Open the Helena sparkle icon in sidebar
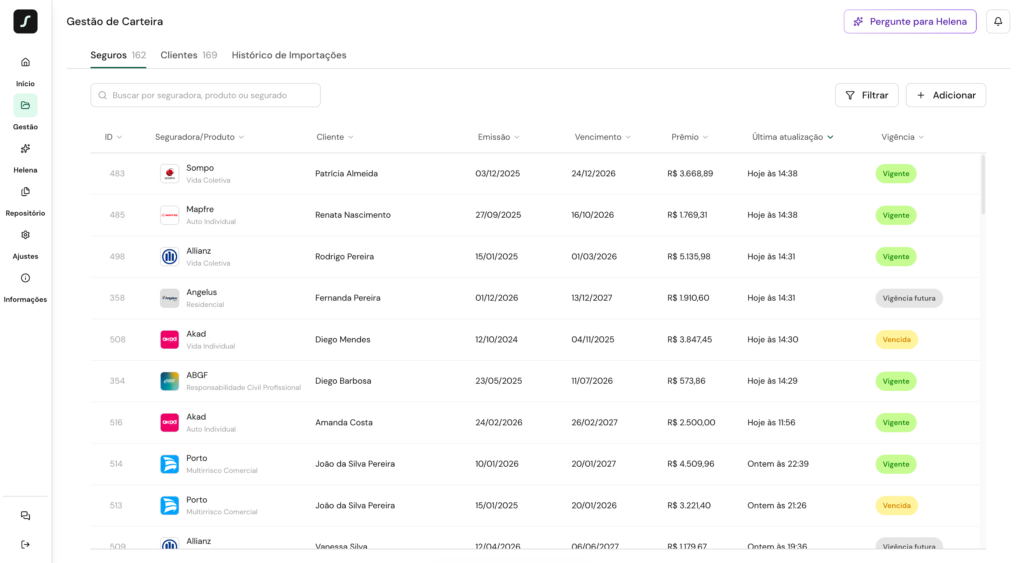 click(x=25, y=148)
